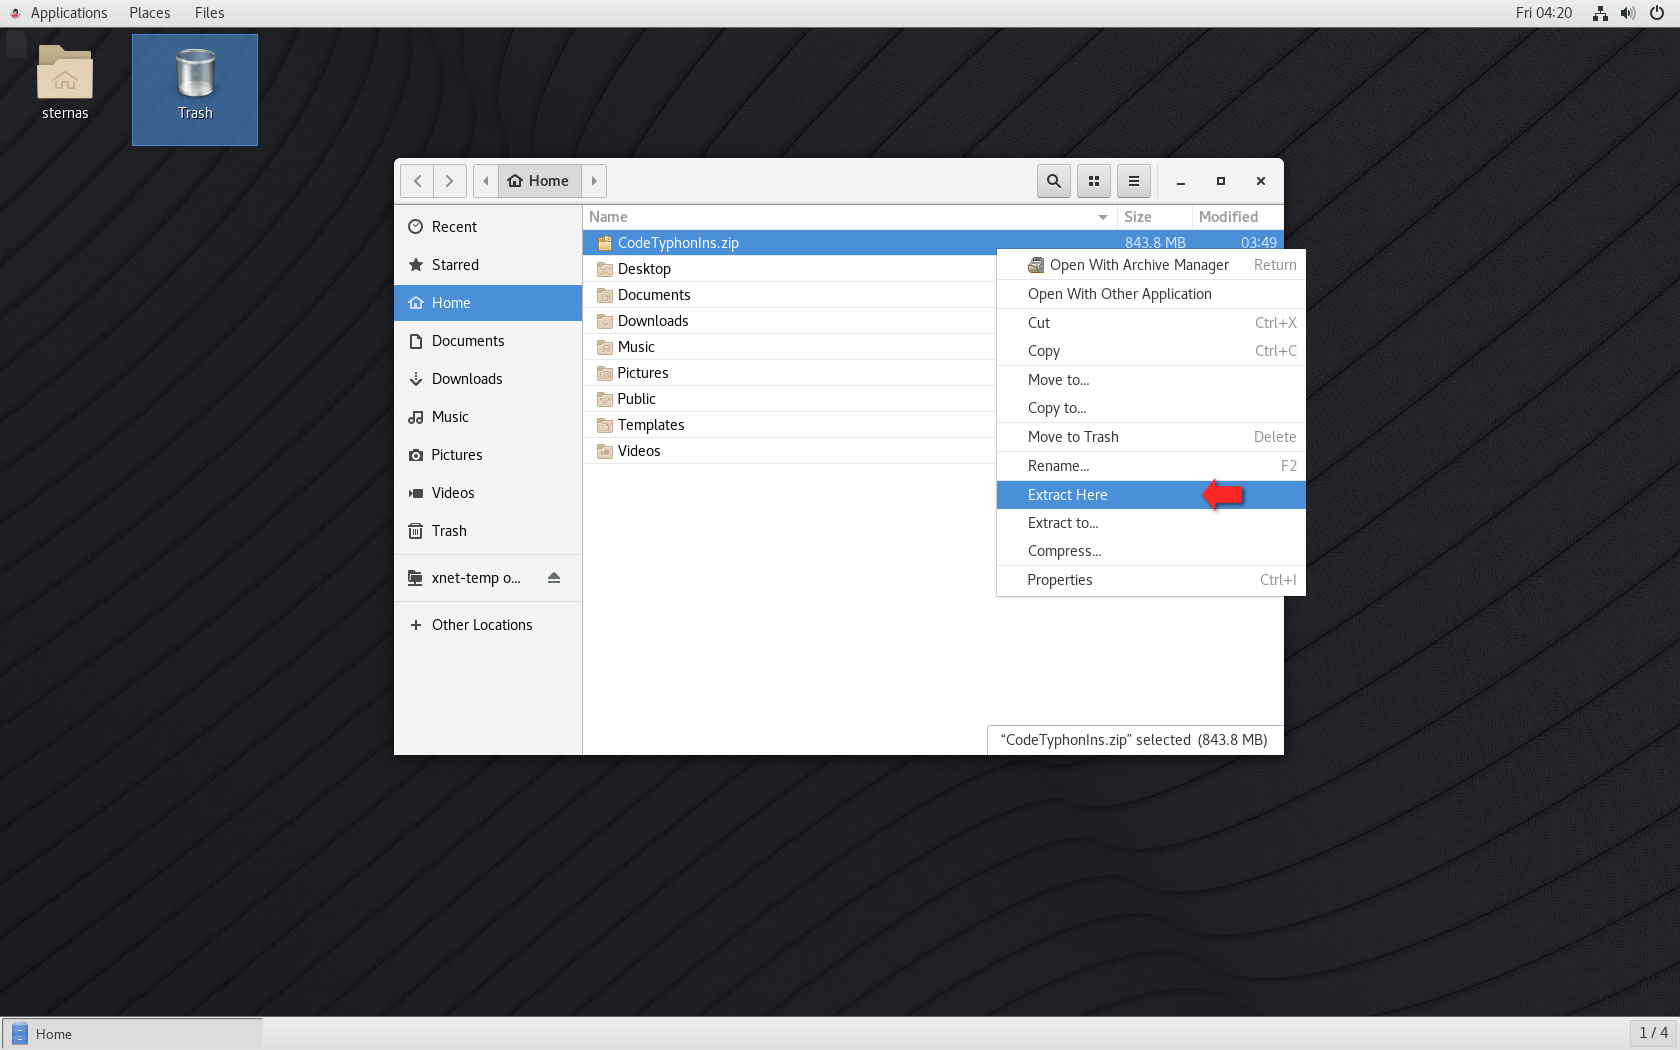Click the Home window button in taskbar
Viewport: 1680px width, 1050px height.
(x=133, y=1034)
